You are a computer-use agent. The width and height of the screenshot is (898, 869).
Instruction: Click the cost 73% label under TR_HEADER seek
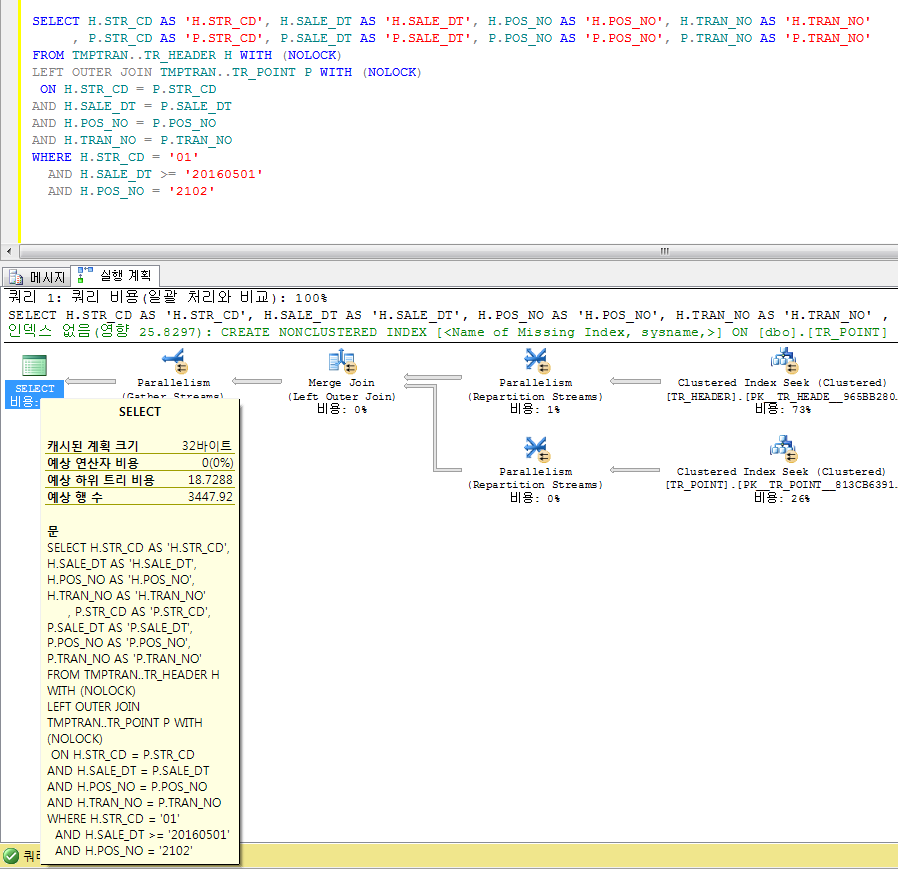(x=783, y=409)
